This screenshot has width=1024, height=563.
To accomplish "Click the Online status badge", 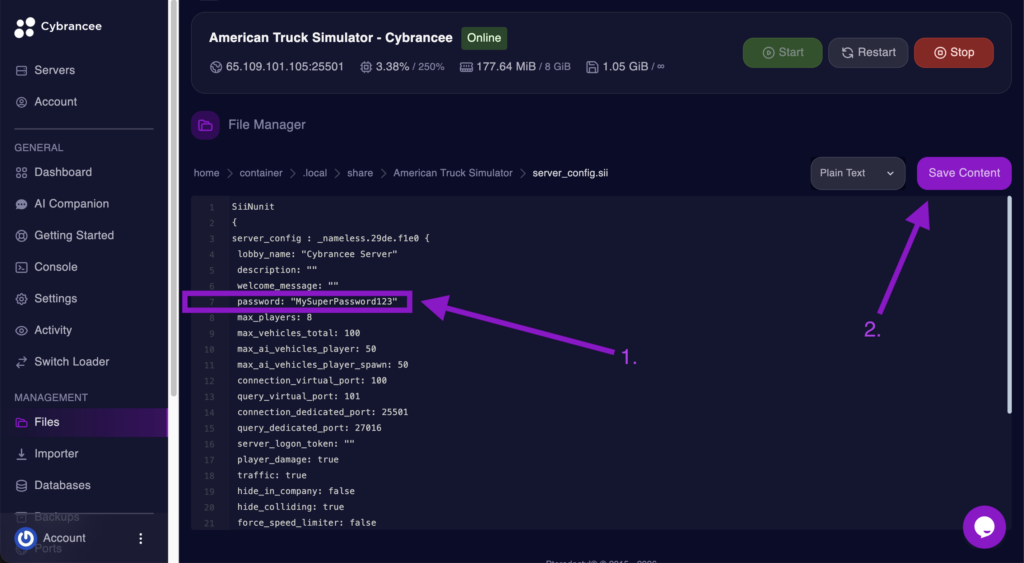I will click(x=484, y=38).
